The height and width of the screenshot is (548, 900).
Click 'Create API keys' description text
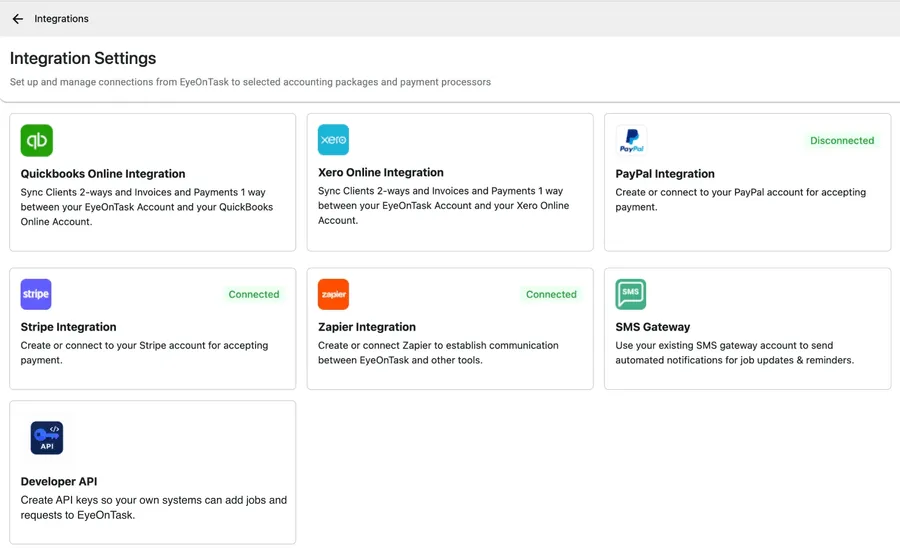coord(154,508)
